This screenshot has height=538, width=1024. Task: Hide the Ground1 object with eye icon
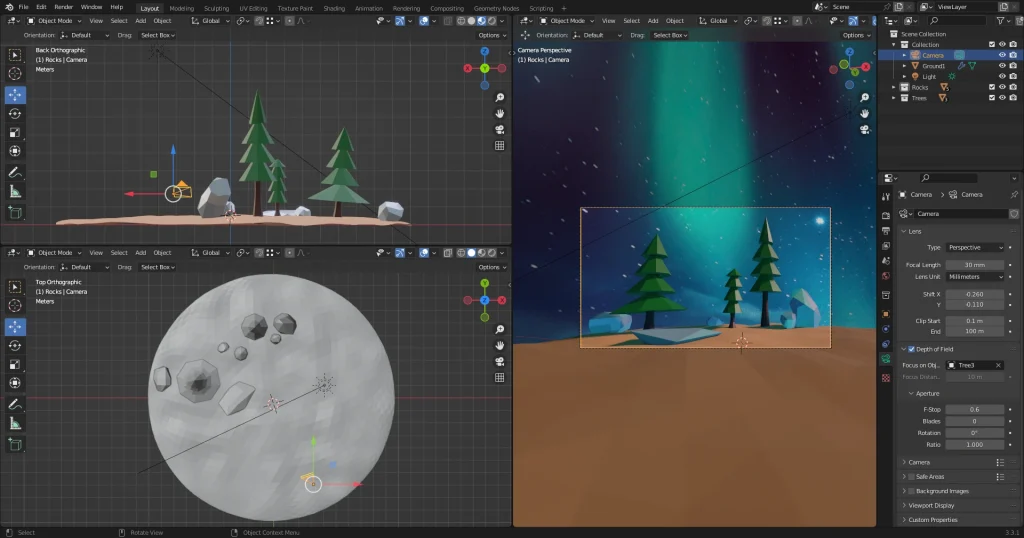click(1002, 66)
